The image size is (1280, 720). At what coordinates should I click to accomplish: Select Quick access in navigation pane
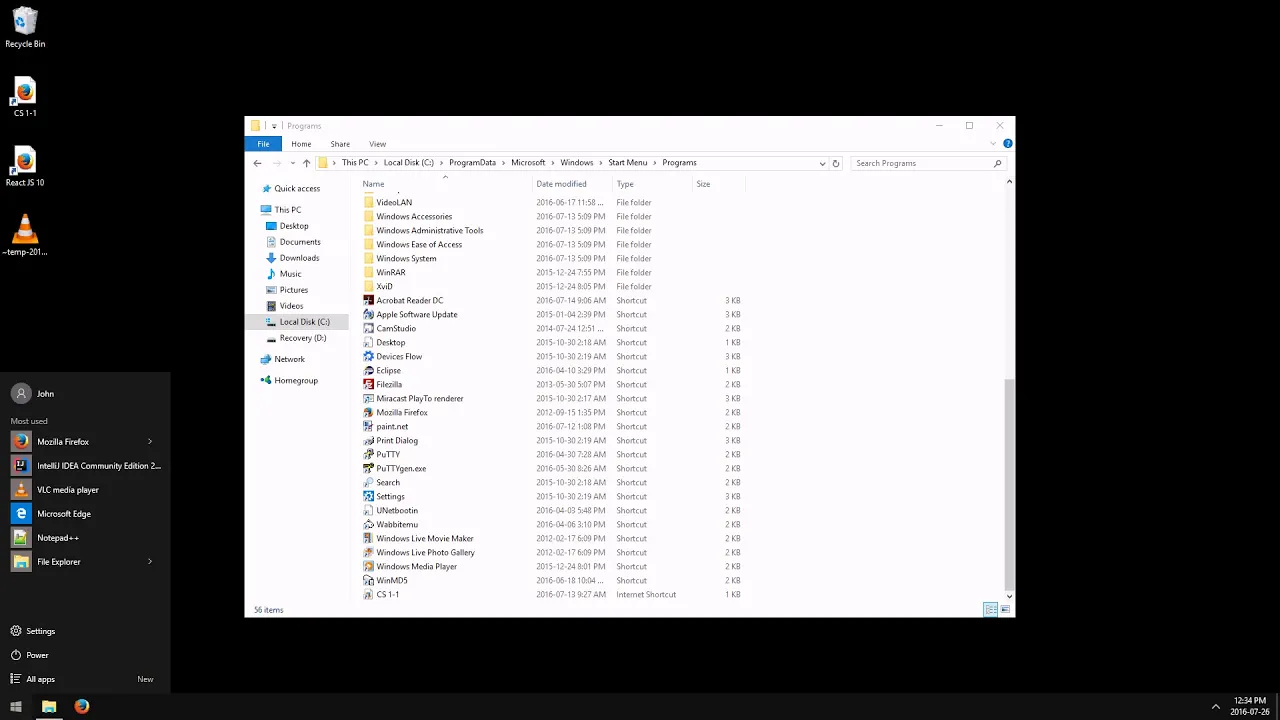(x=297, y=188)
